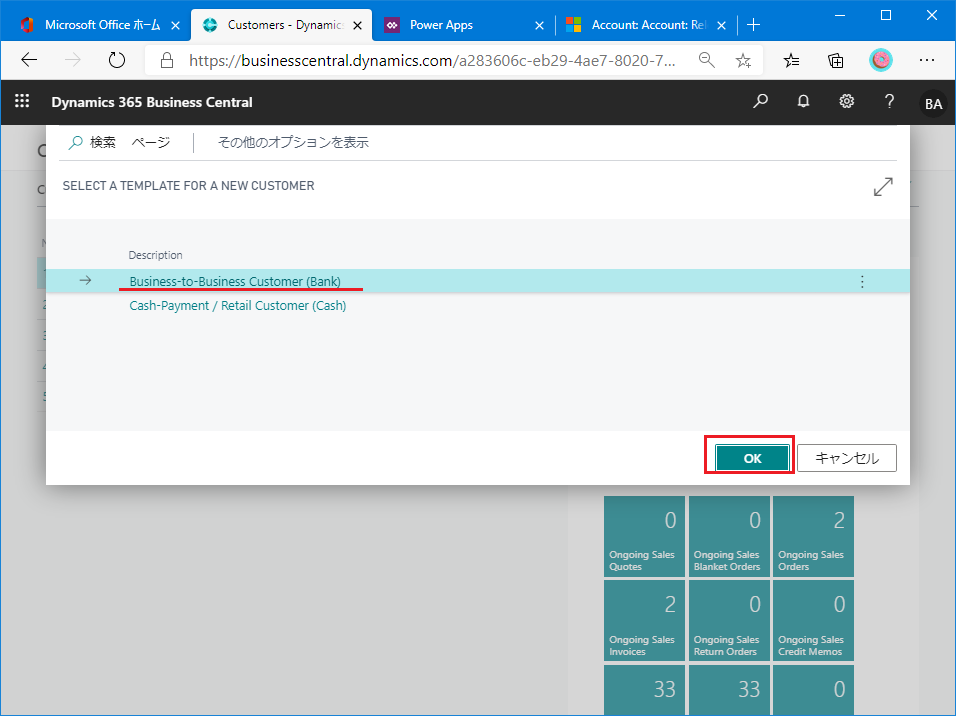Screen dimensions: 956x716
Task: Close the Power Apps tab
Action: [x=539, y=25]
